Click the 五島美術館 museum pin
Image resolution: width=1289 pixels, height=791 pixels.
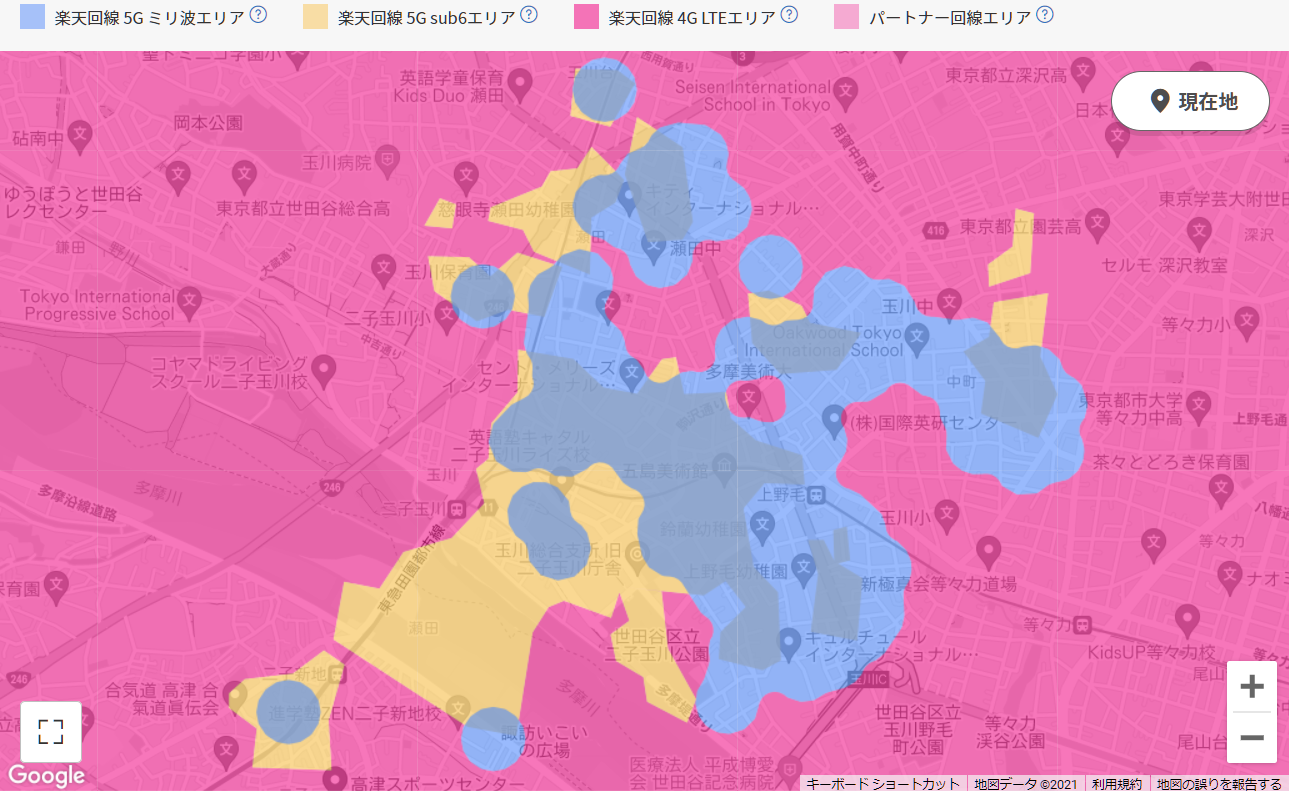point(725,467)
